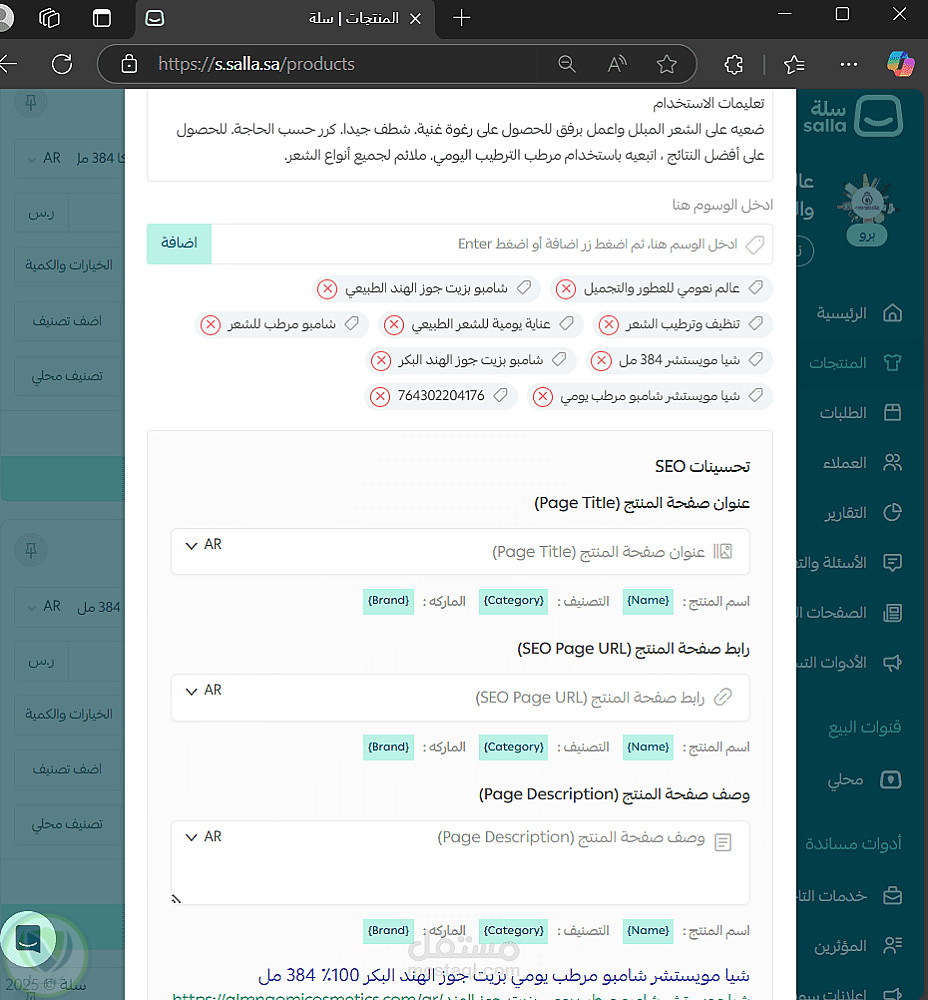This screenshot has height=1000, width=928.
Task: Insert {Name} variable under Page Description
Action: click(x=648, y=931)
